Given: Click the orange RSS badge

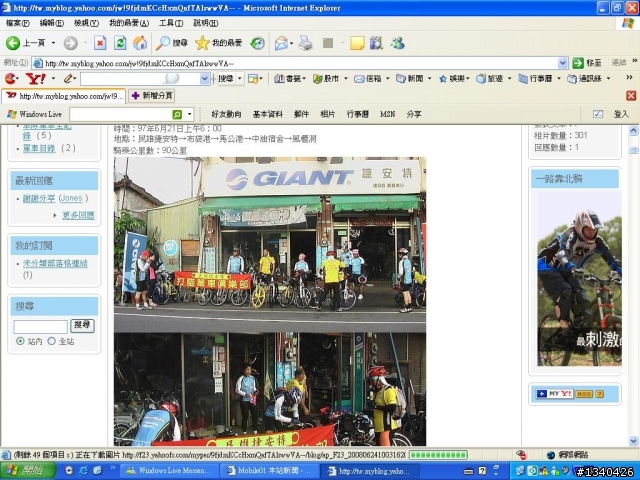Looking at the screenshot, I should tap(584, 394).
